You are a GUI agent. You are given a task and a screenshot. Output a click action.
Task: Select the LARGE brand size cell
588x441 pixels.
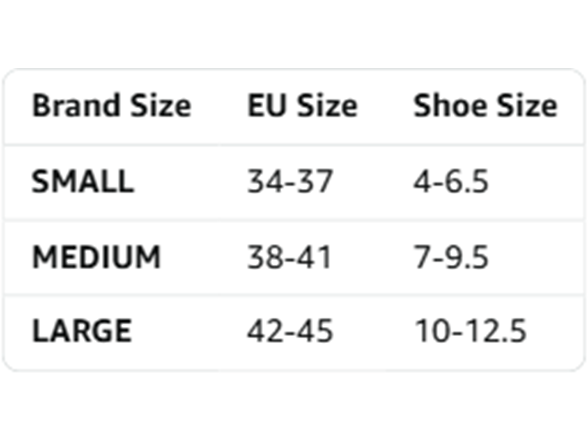tap(82, 331)
